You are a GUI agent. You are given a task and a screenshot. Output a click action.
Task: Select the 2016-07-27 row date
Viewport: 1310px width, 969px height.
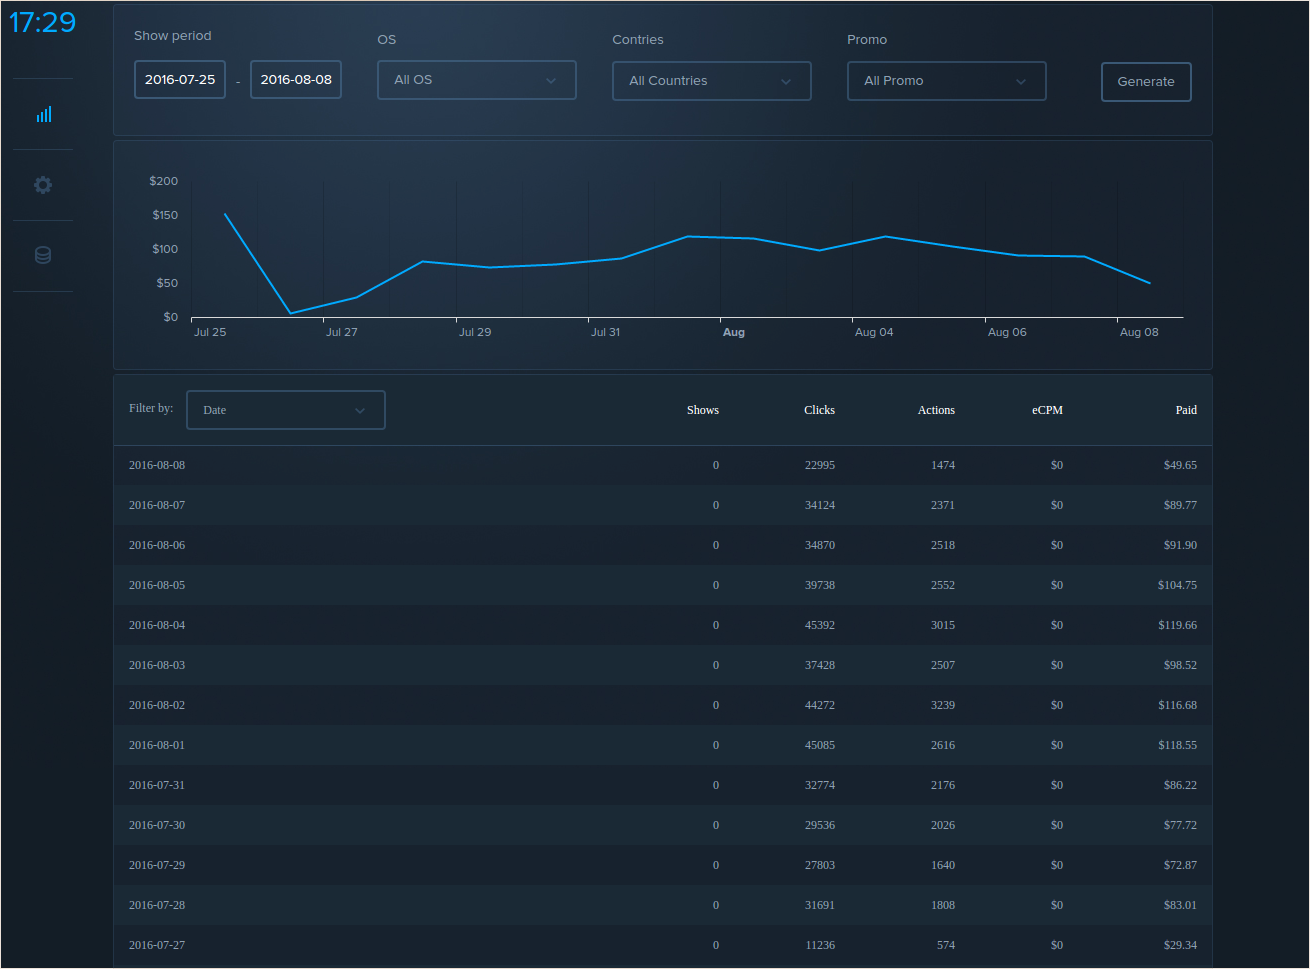pos(157,945)
